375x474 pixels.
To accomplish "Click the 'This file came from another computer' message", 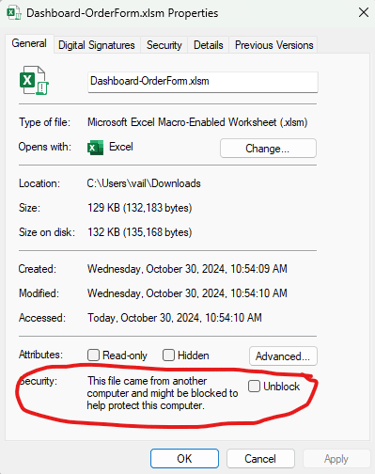I will (x=162, y=393).
